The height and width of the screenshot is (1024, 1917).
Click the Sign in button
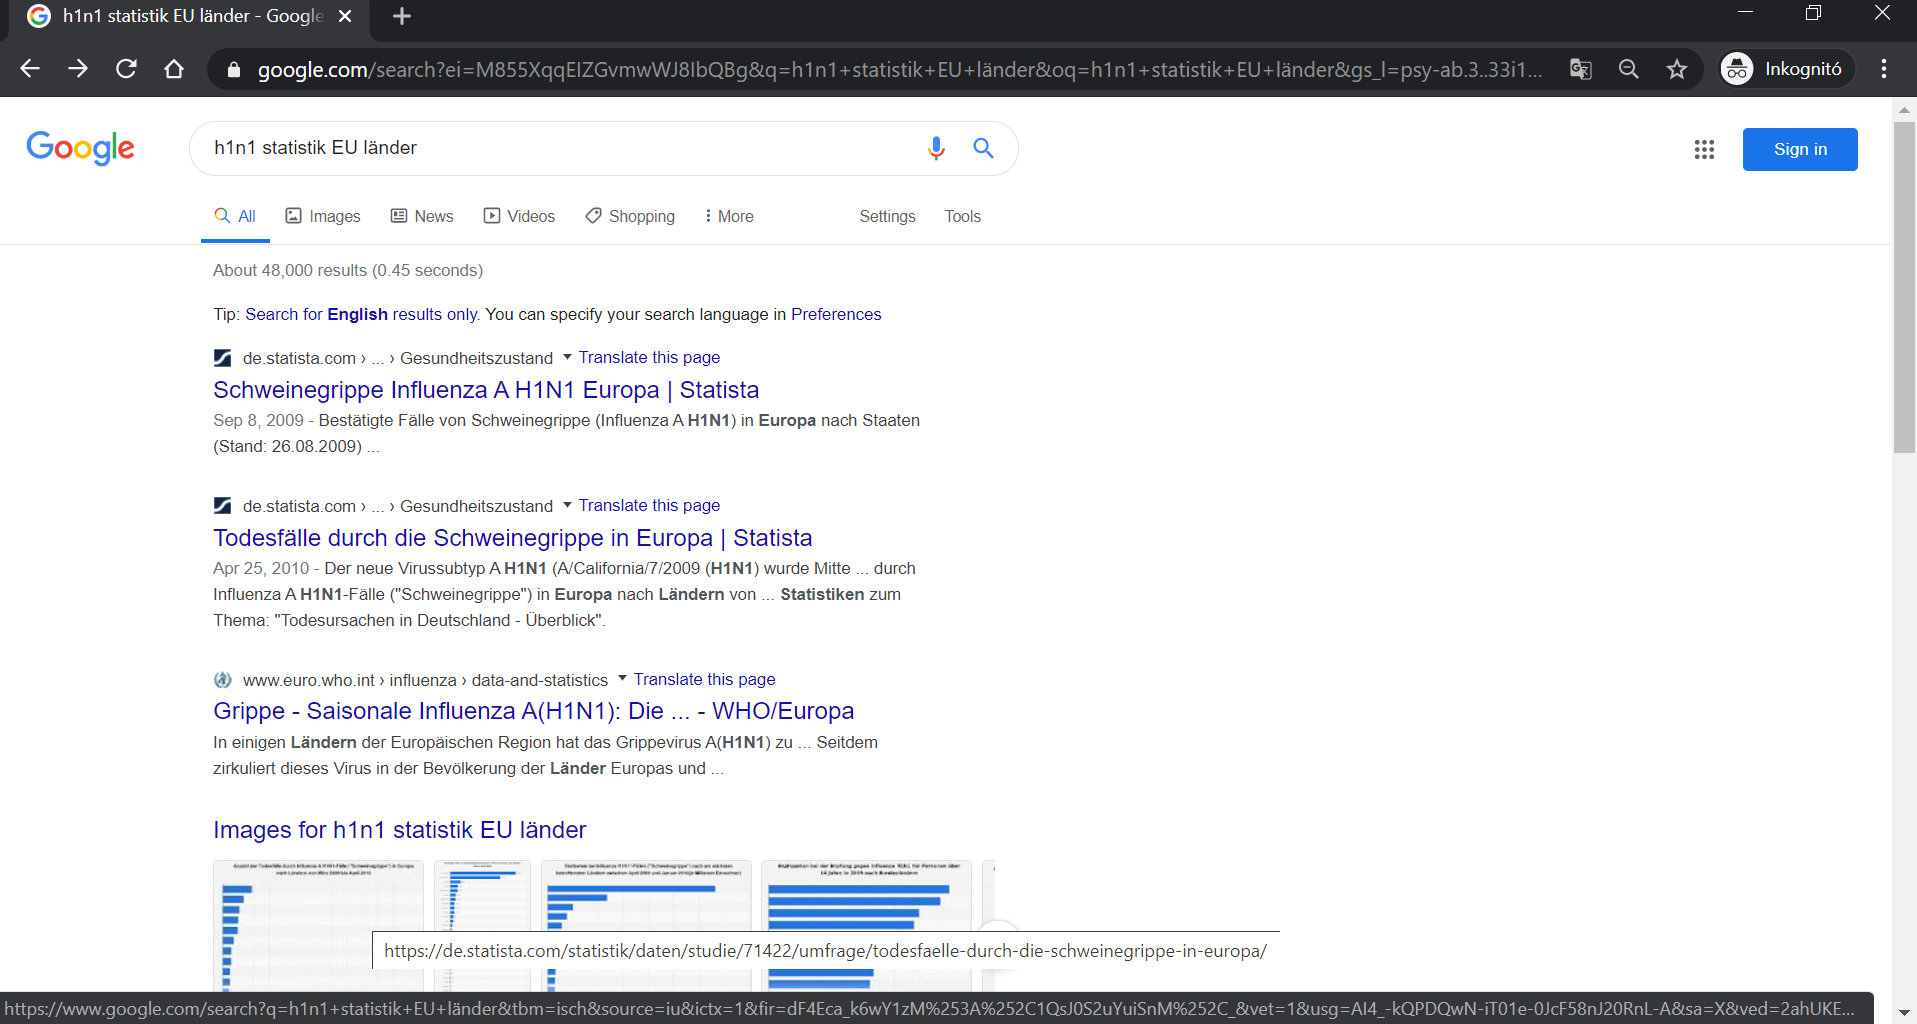click(1800, 149)
